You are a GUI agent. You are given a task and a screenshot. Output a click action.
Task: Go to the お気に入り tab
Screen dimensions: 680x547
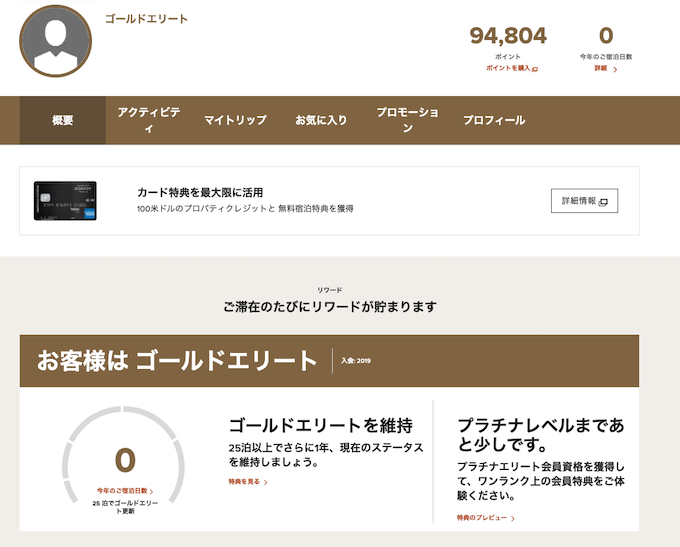coord(321,120)
